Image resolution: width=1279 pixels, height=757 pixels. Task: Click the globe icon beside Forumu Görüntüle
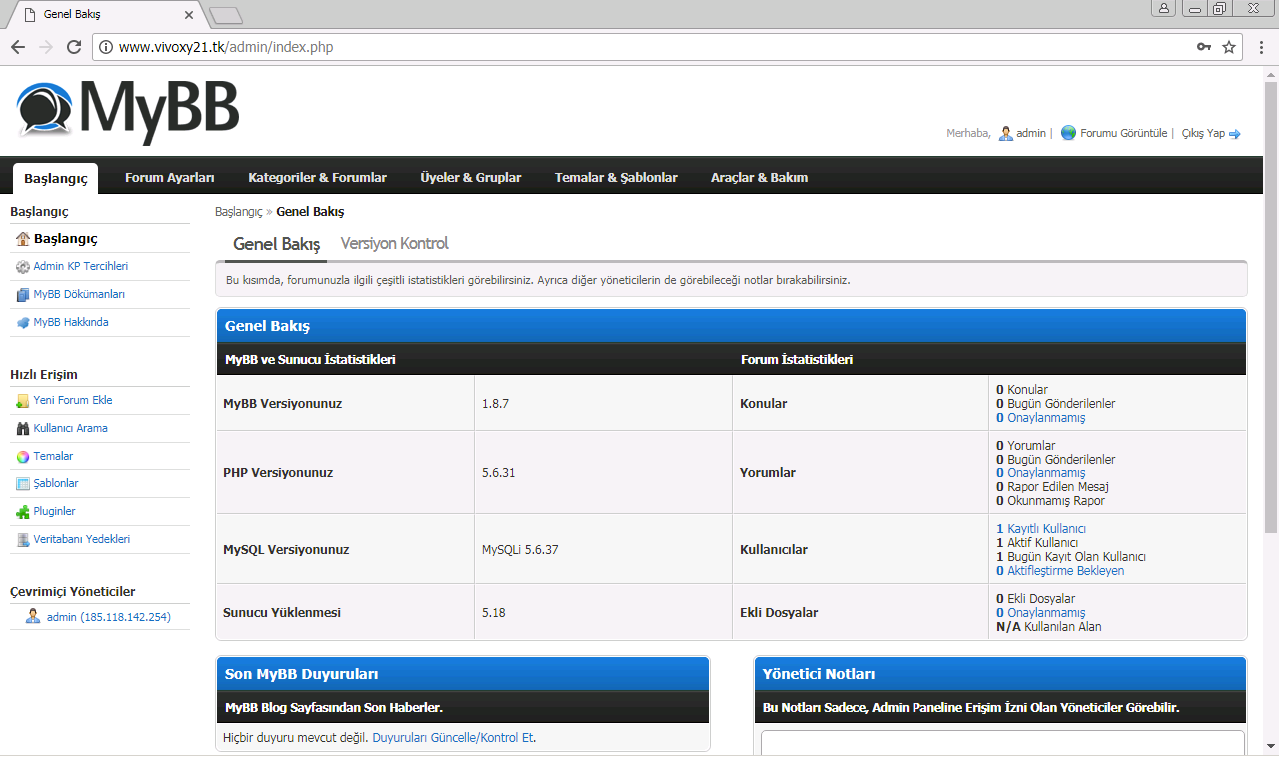click(1068, 133)
